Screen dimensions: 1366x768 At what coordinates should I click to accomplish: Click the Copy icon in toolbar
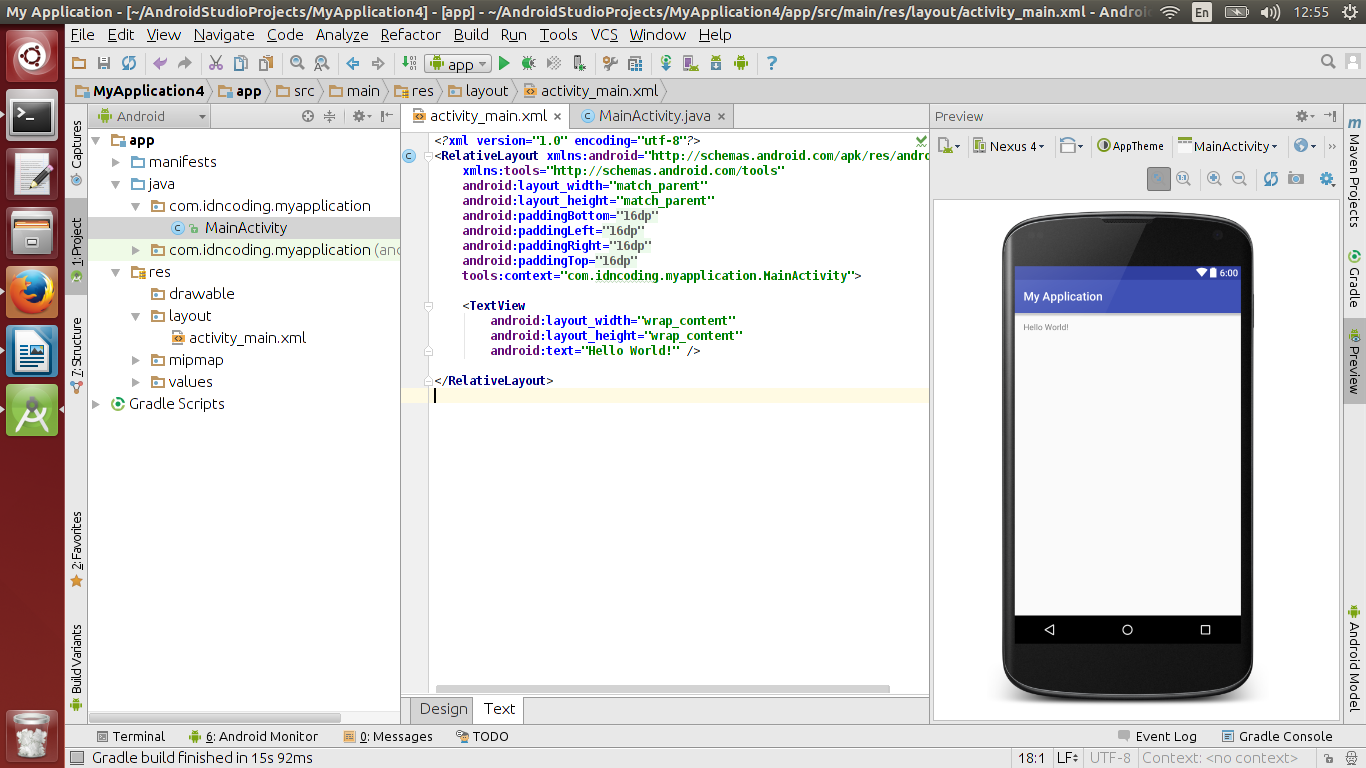pyautogui.click(x=240, y=63)
